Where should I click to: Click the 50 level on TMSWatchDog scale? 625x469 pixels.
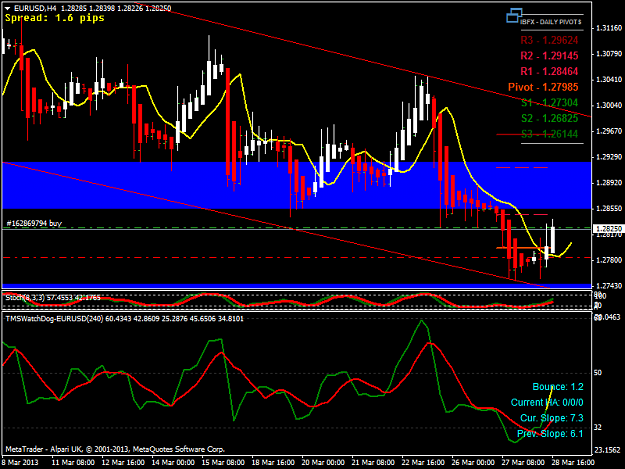pyautogui.click(x=598, y=373)
